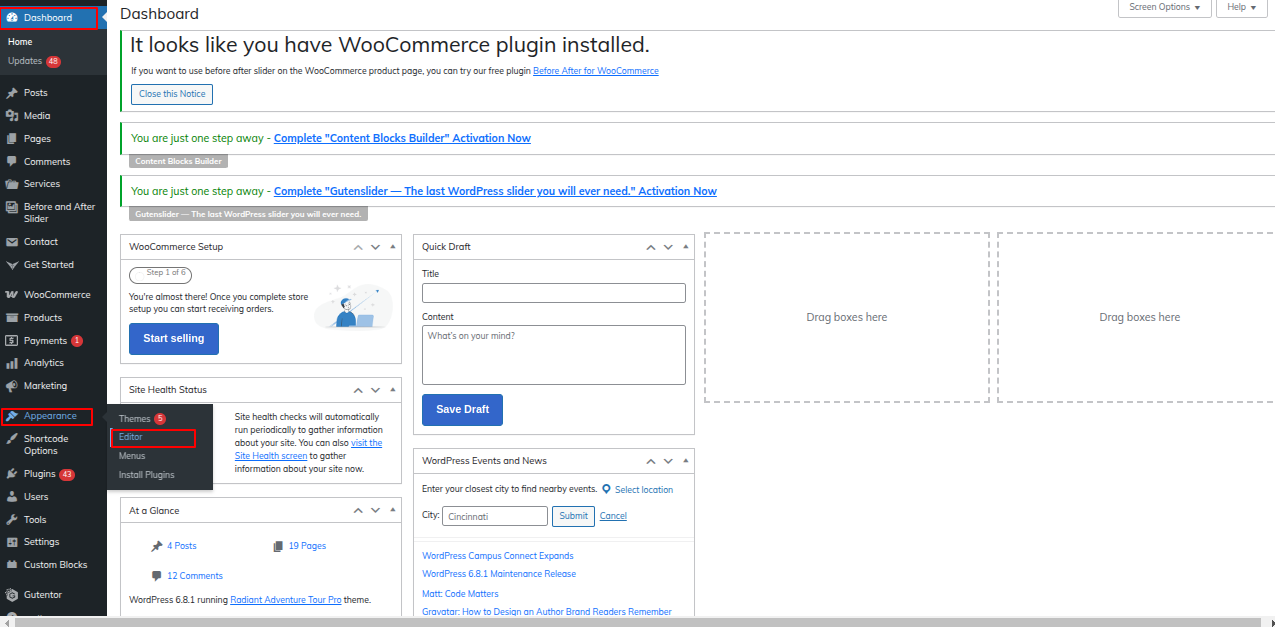Click the WooCommerce logo icon

click(12, 295)
